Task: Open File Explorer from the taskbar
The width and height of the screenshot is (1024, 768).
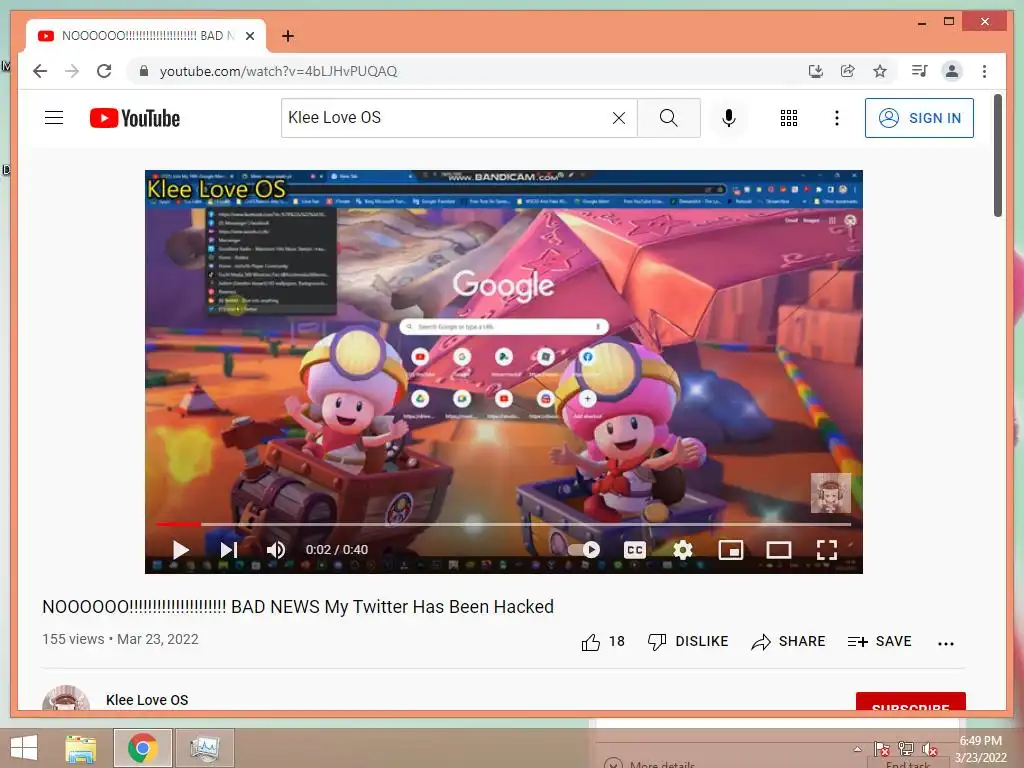Action: click(81, 748)
